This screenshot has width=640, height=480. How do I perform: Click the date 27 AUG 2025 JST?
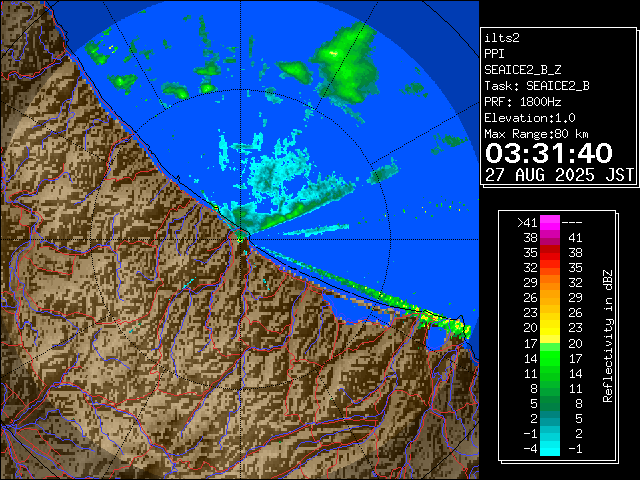click(x=559, y=174)
